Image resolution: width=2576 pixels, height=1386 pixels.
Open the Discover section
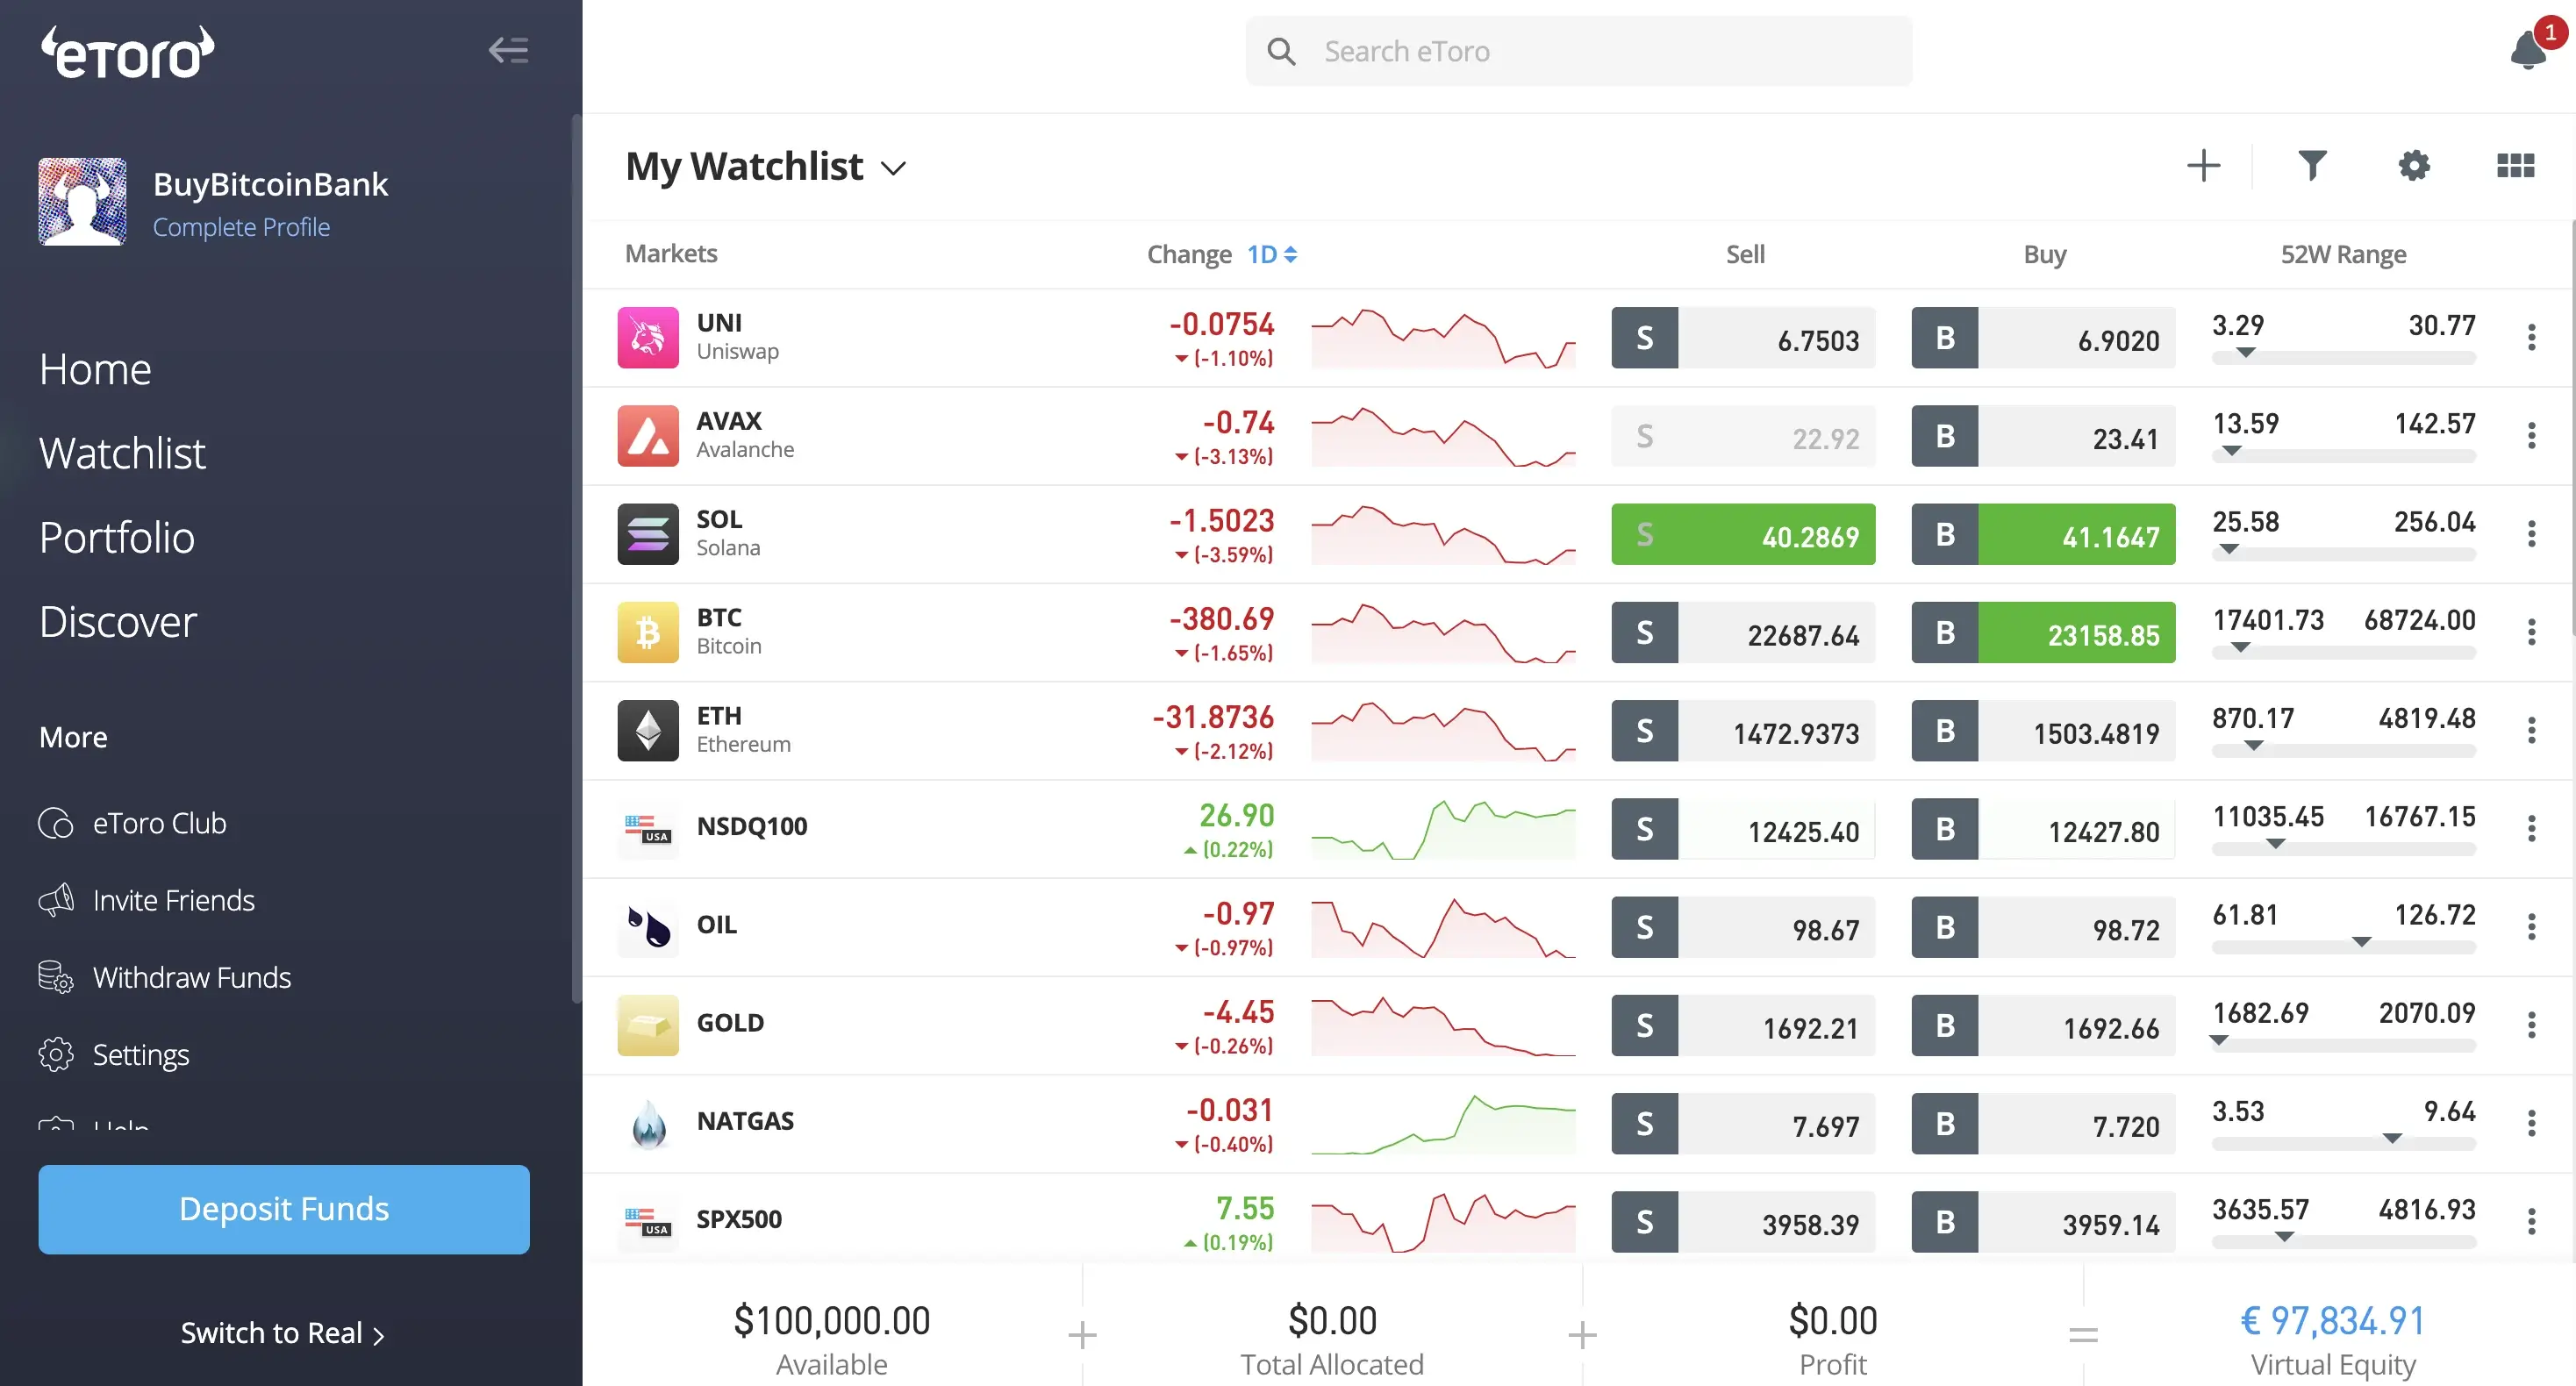point(118,622)
